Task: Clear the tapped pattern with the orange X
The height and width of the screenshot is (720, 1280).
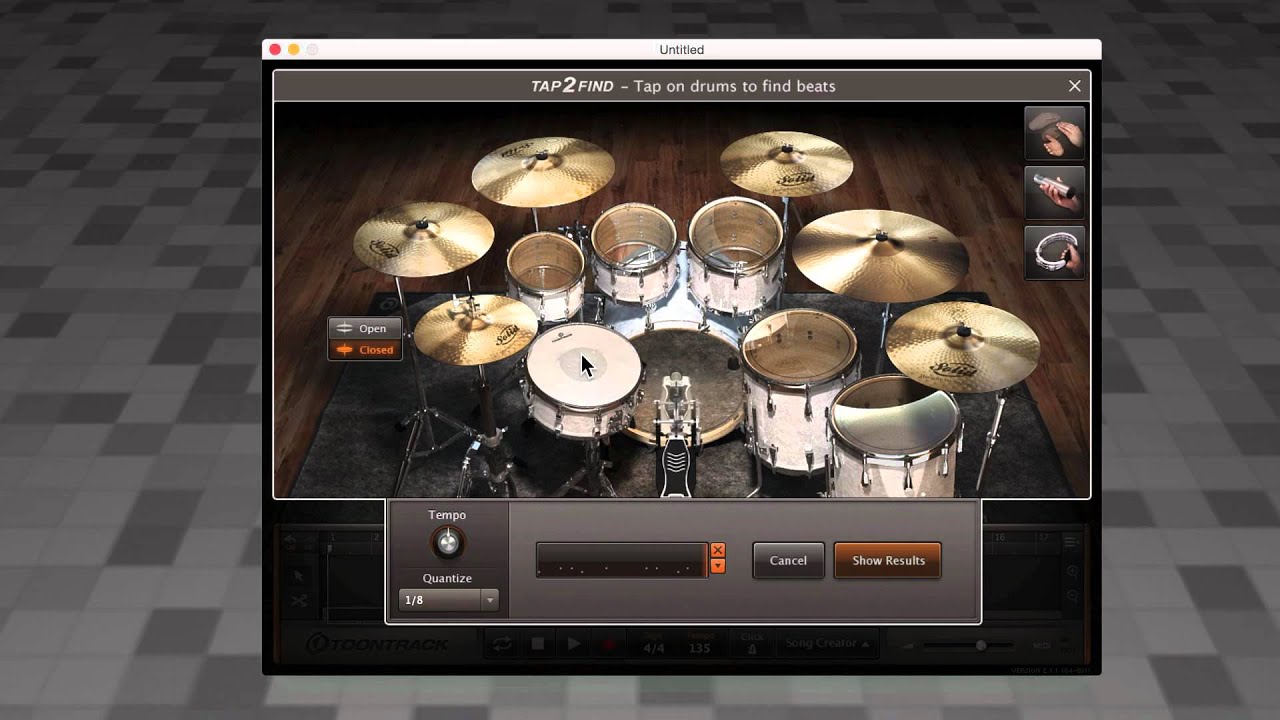Action: point(717,551)
